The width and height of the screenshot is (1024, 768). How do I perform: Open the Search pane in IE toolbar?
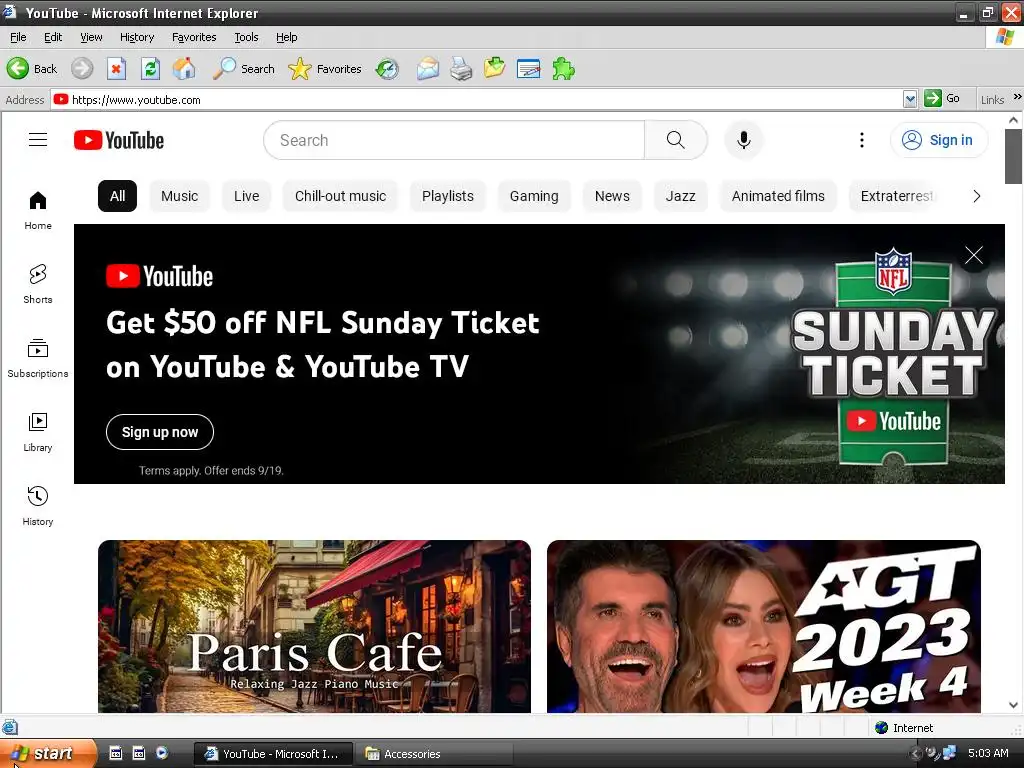pyautogui.click(x=244, y=69)
